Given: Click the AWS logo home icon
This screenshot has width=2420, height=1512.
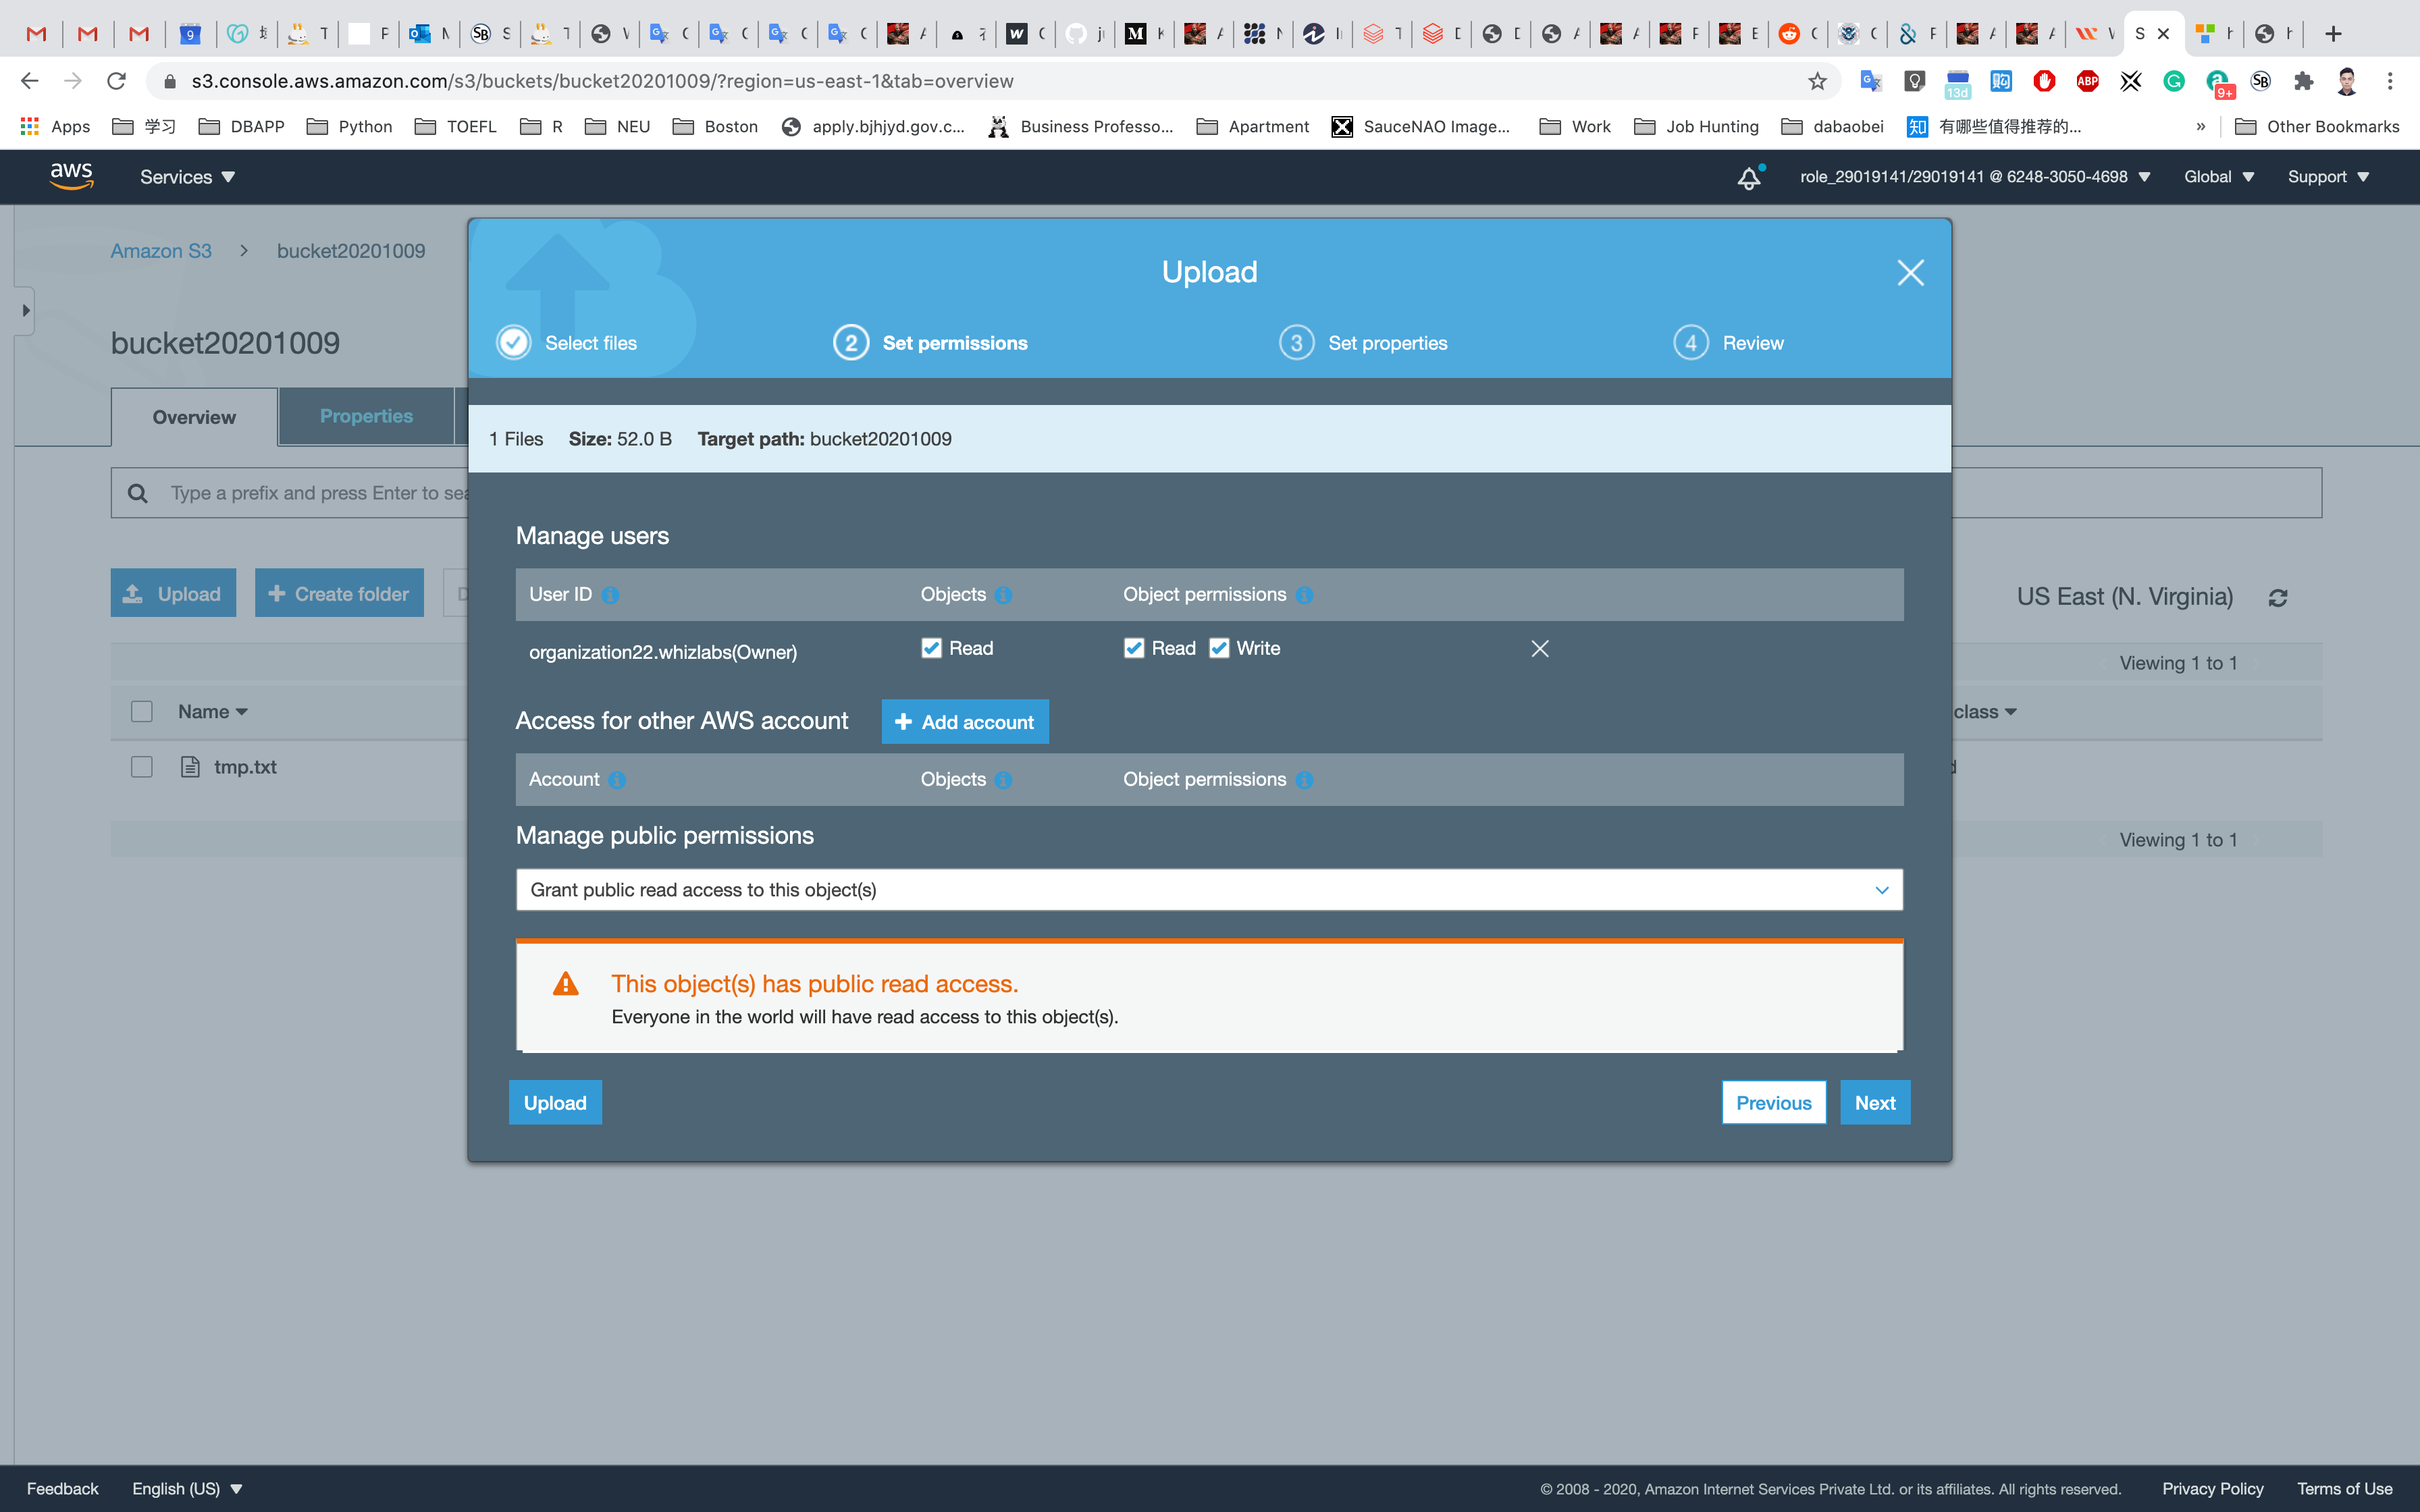Looking at the screenshot, I should coord(72,176).
